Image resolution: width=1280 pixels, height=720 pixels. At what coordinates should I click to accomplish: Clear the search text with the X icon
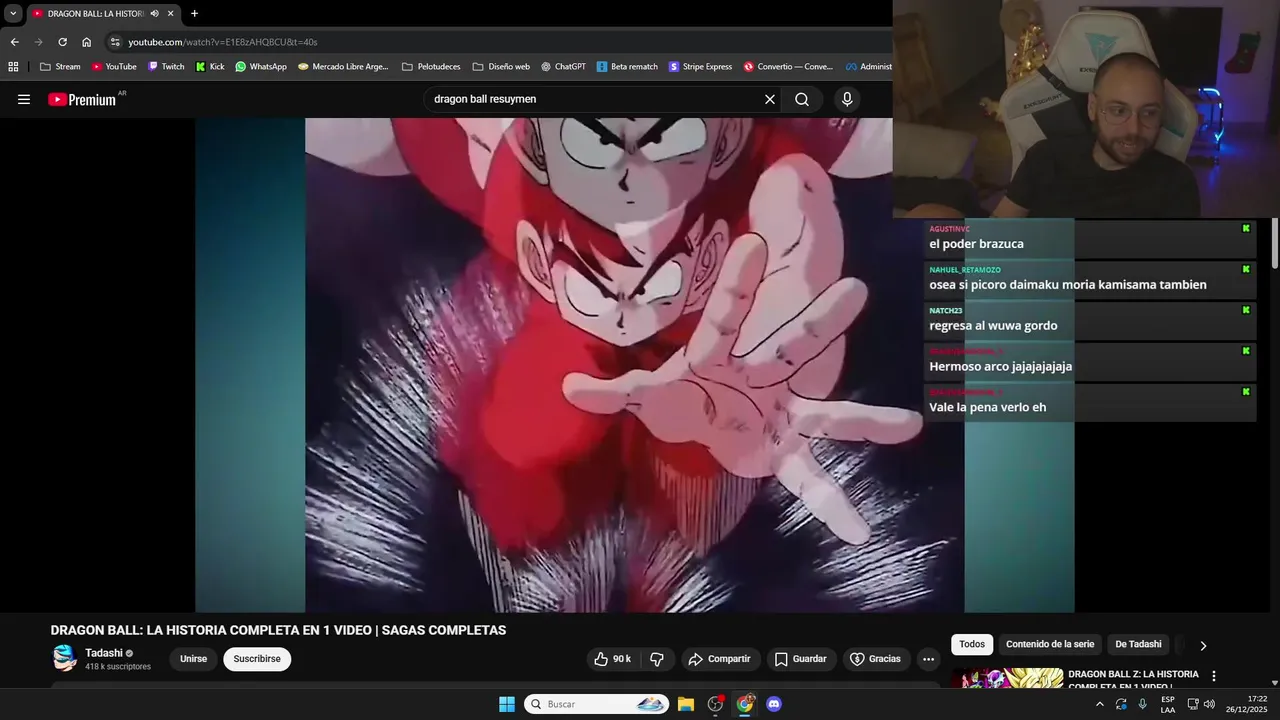click(770, 99)
